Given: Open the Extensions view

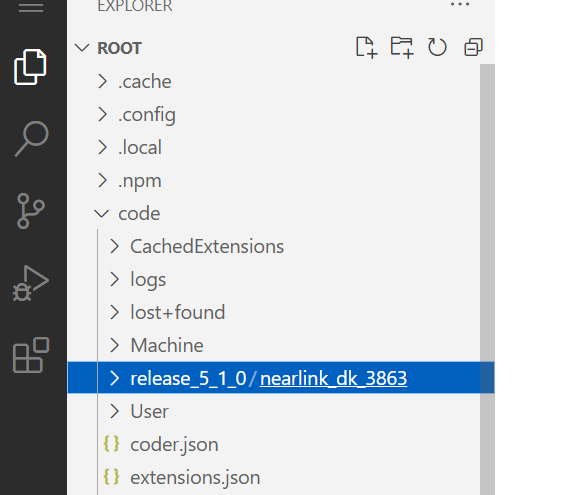Looking at the screenshot, I should pos(31,355).
